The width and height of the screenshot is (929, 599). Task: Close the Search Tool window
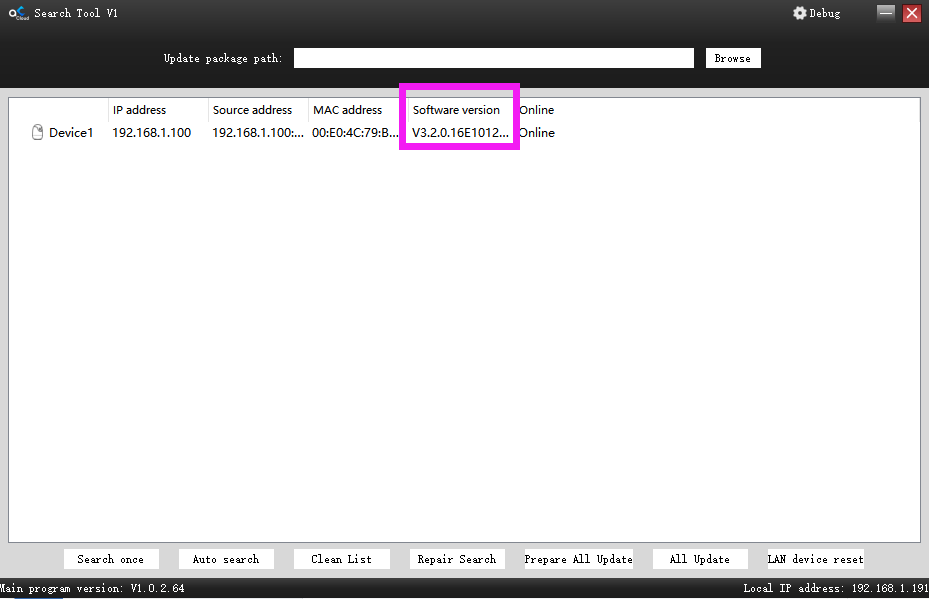912,13
